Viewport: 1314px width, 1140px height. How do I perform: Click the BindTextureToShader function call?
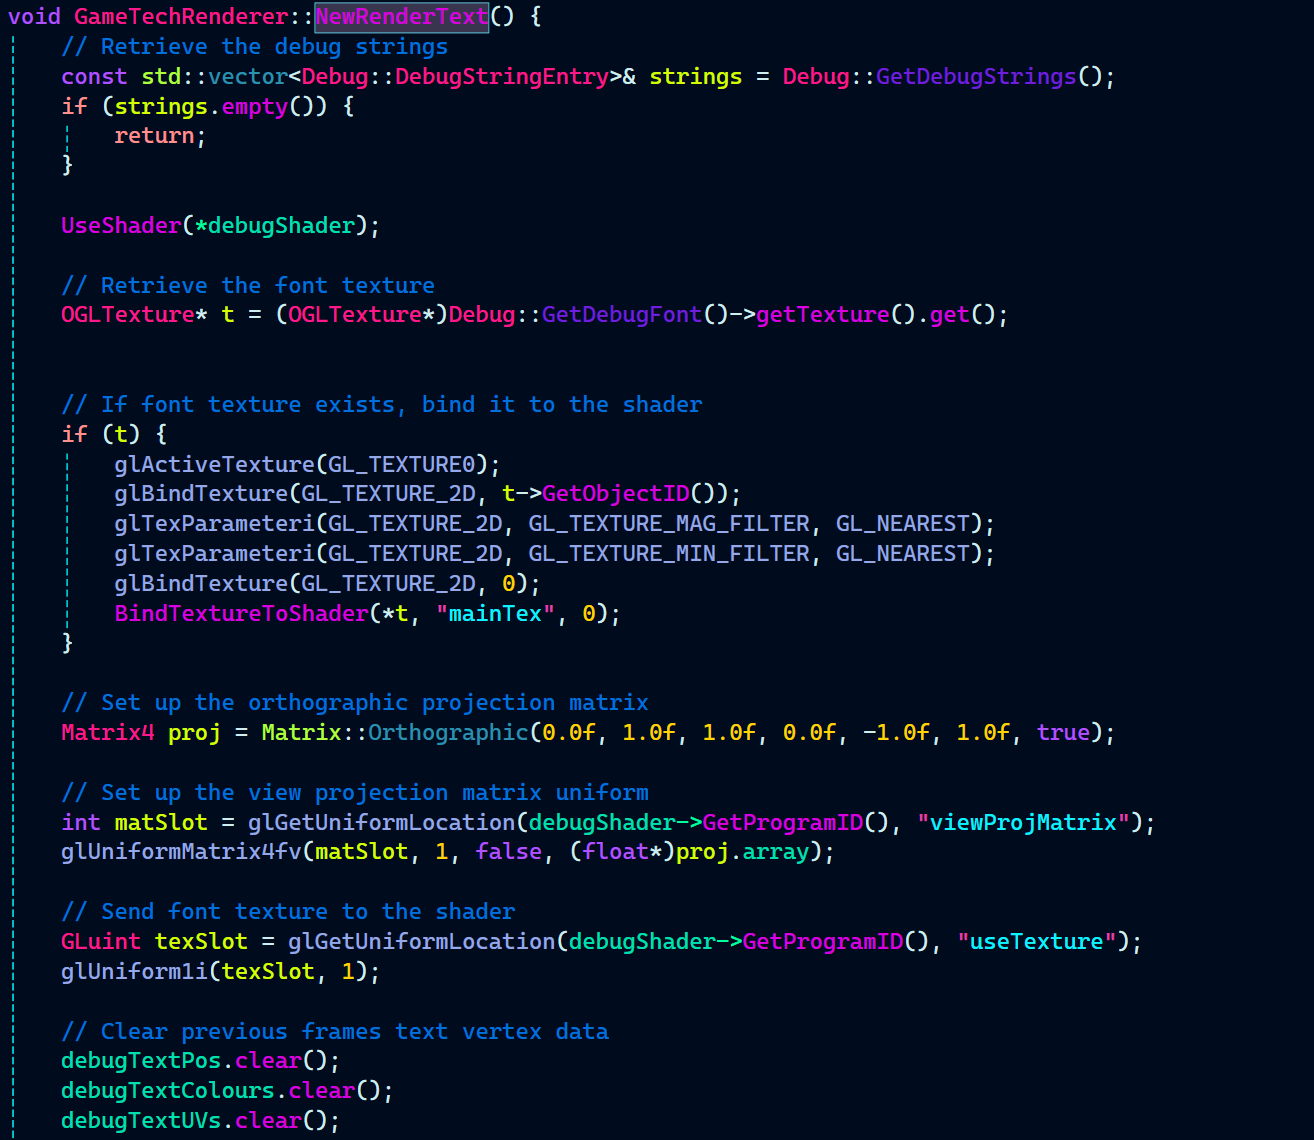point(241,614)
